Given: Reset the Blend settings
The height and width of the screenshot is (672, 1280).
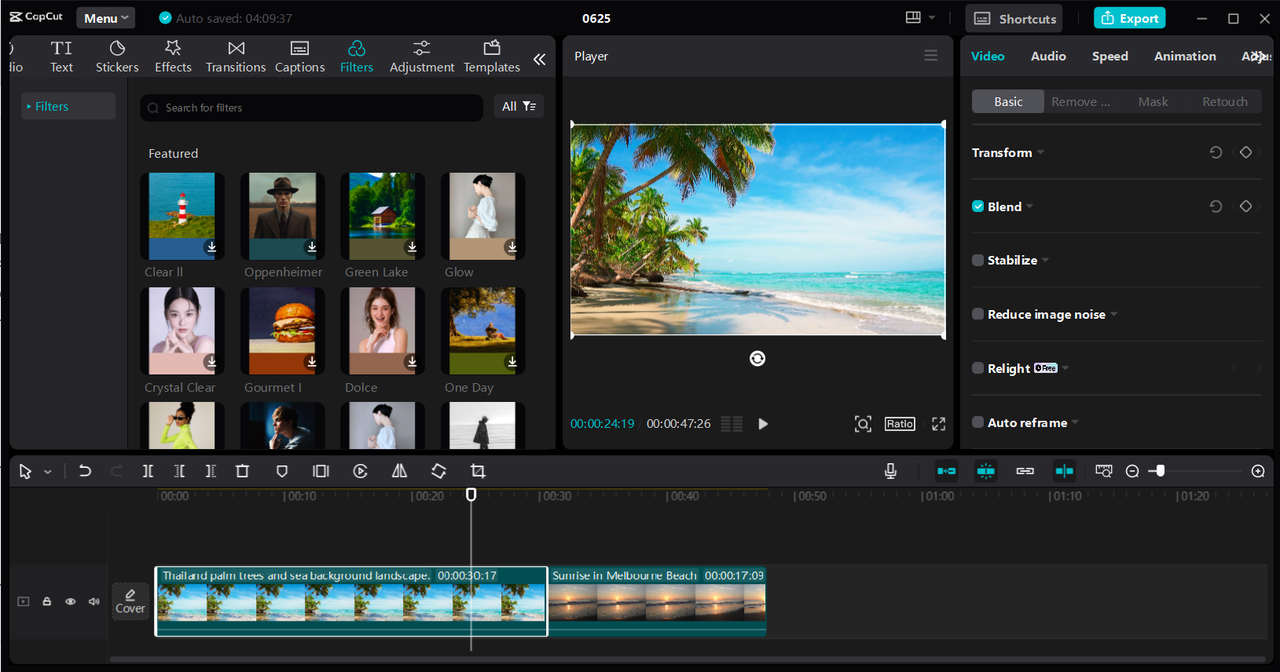Looking at the screenshot, I should pyautogui.click(x=1216, y=206).
